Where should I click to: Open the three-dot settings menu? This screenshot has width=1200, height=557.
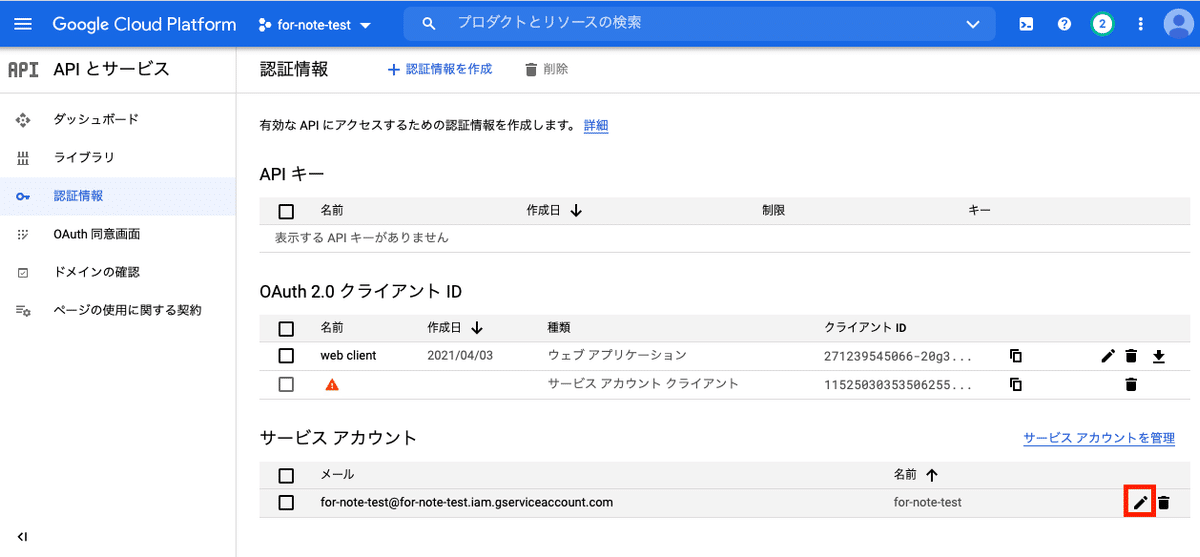click(x=1140, y=24)
